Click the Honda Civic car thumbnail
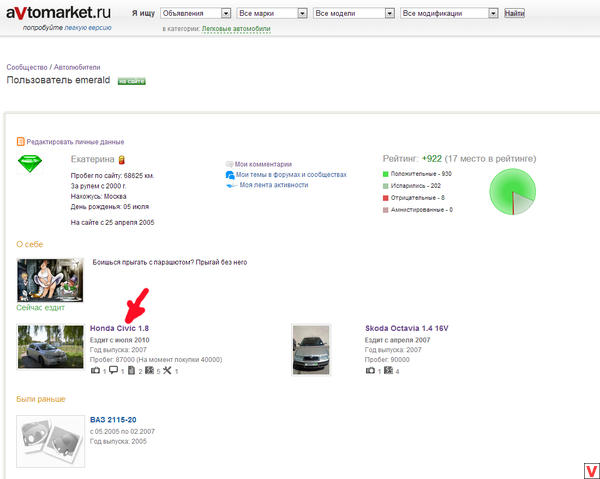 click(51, 347)
